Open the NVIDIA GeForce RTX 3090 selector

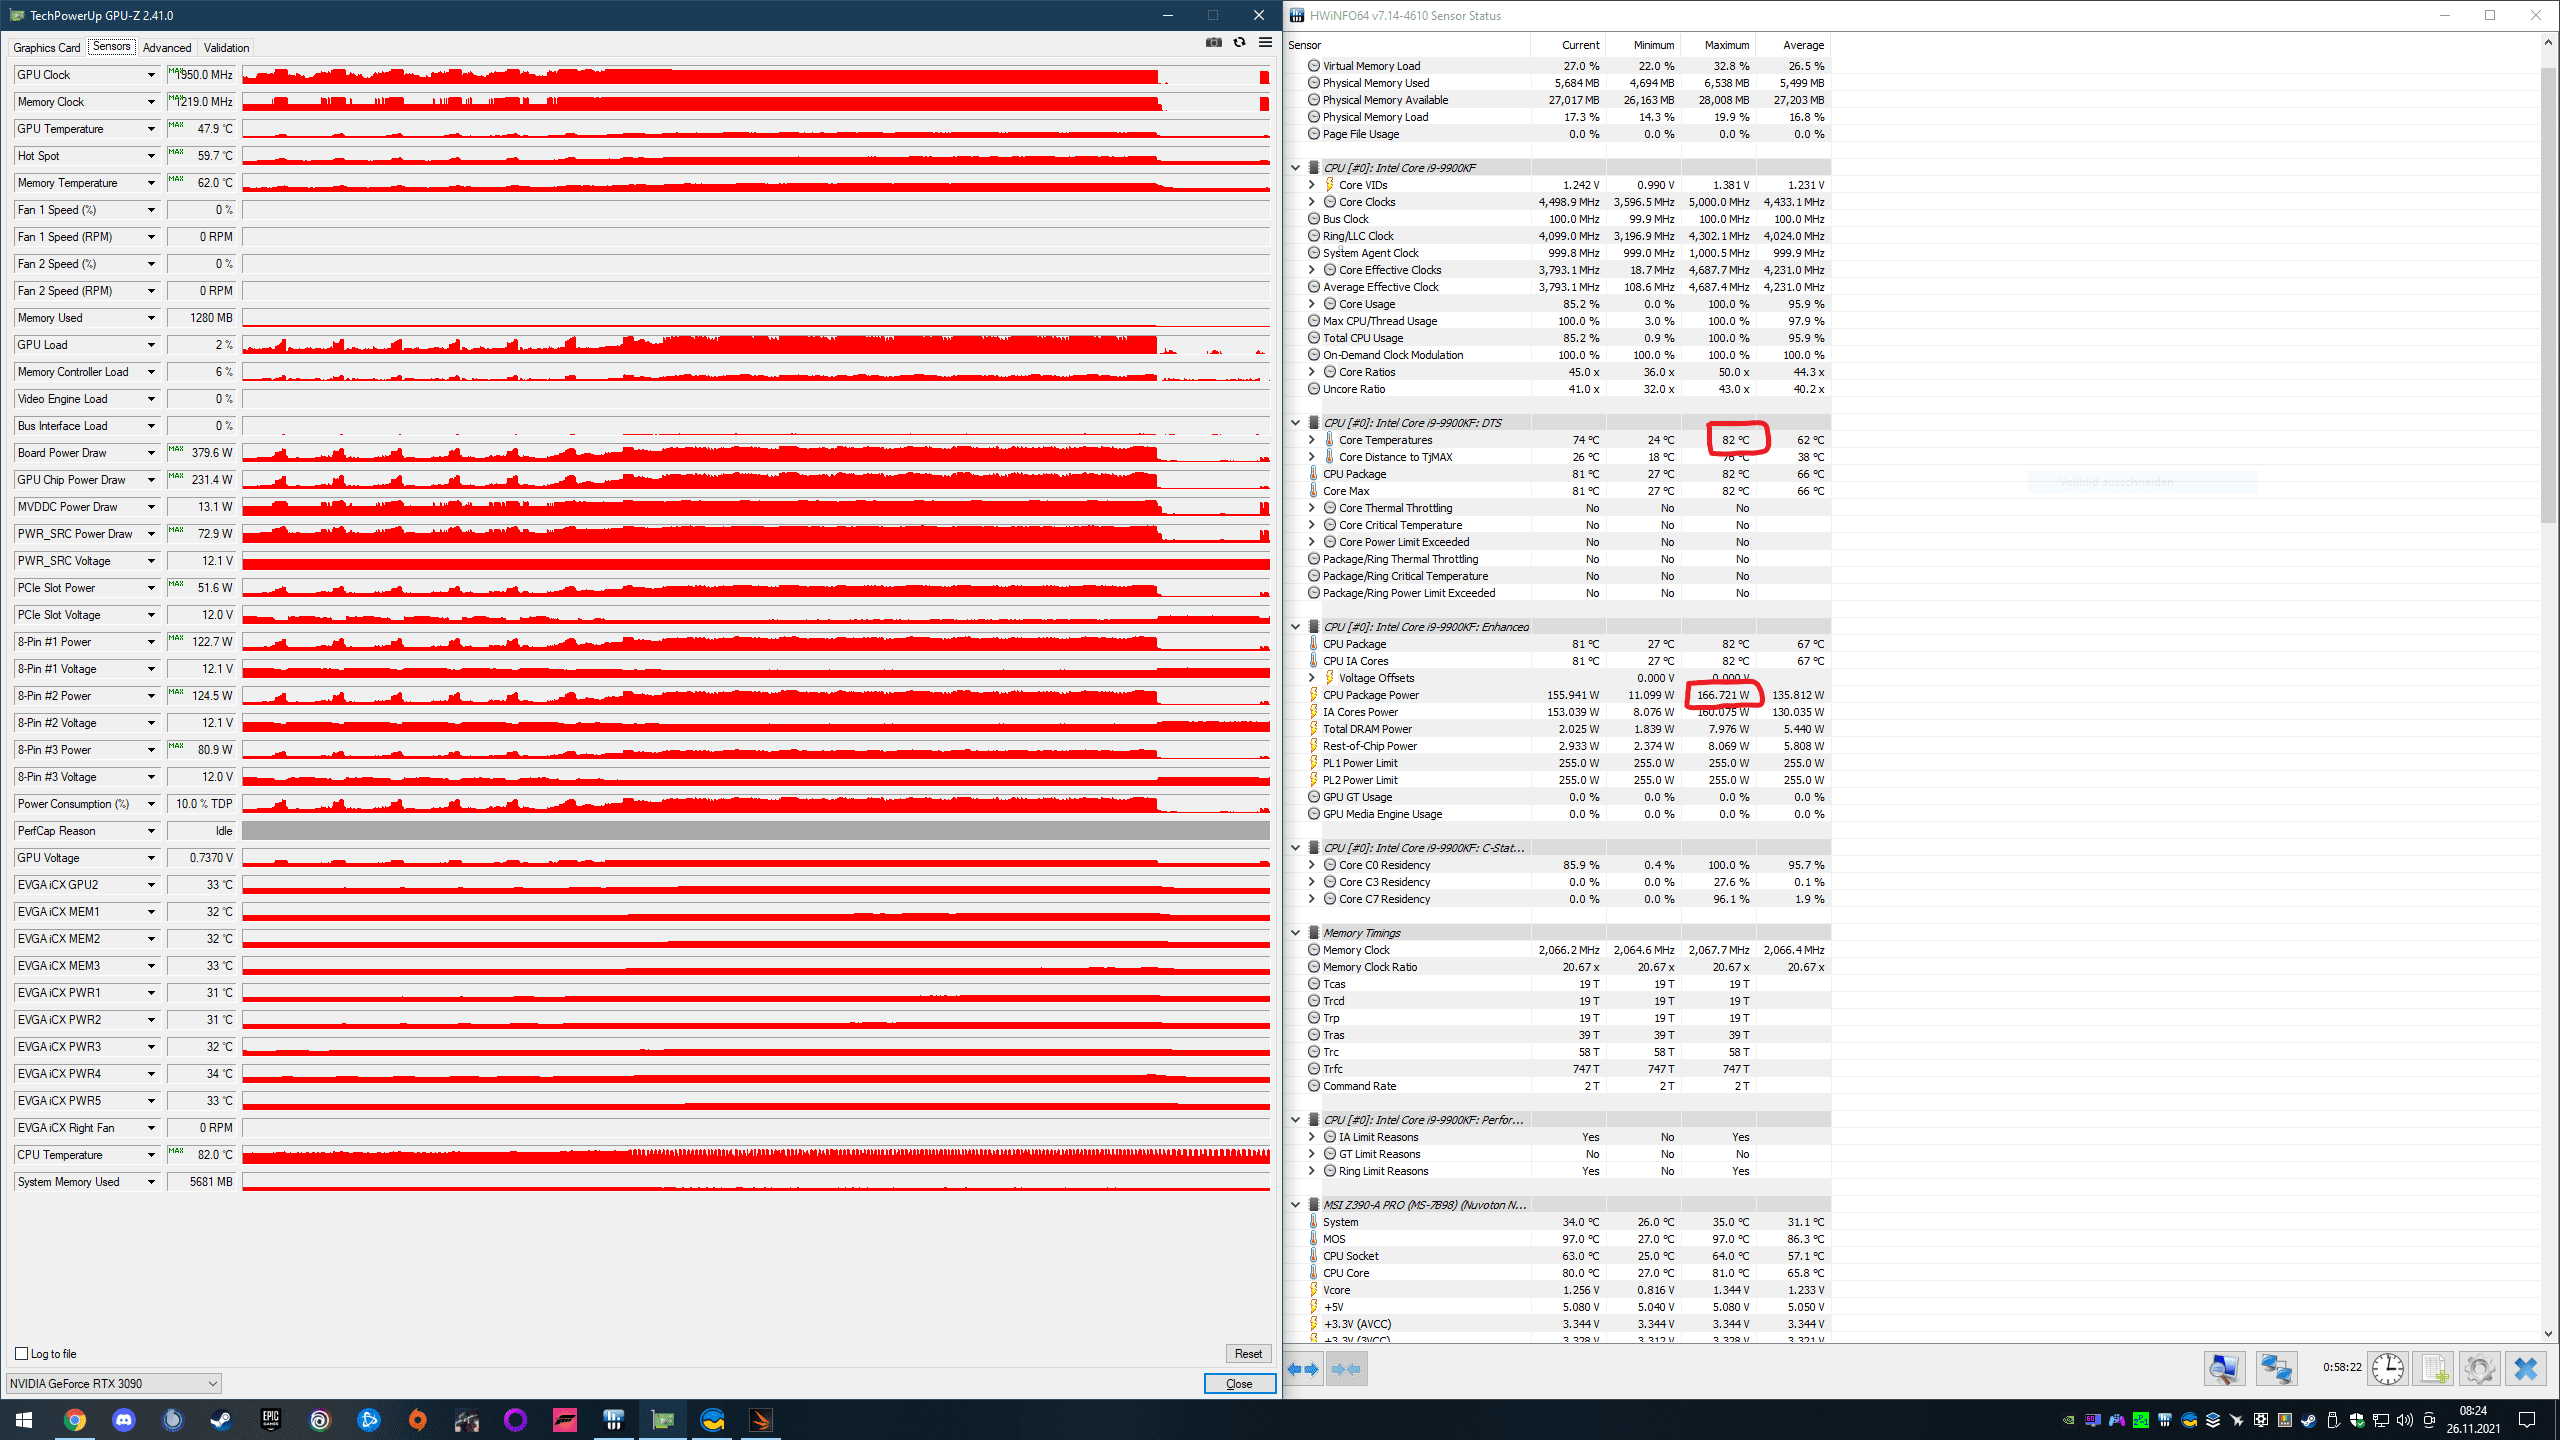tap(113, 1384)
